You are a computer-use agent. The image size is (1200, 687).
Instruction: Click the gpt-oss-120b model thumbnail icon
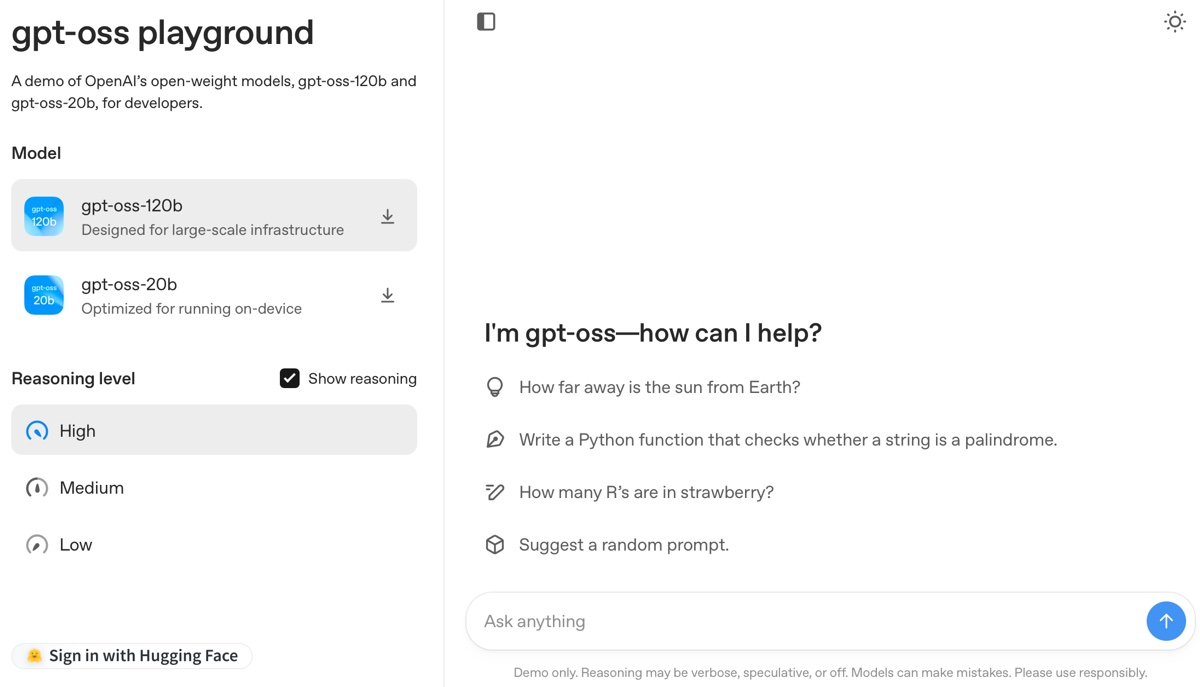tap(43, 215)
